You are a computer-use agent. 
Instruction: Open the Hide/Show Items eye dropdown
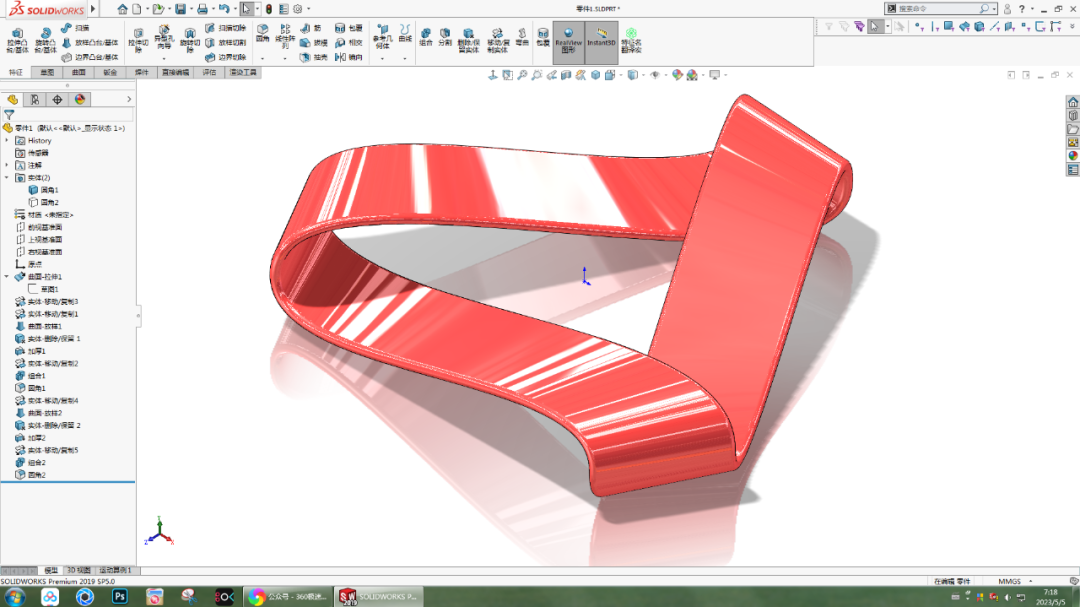[655, 75]
